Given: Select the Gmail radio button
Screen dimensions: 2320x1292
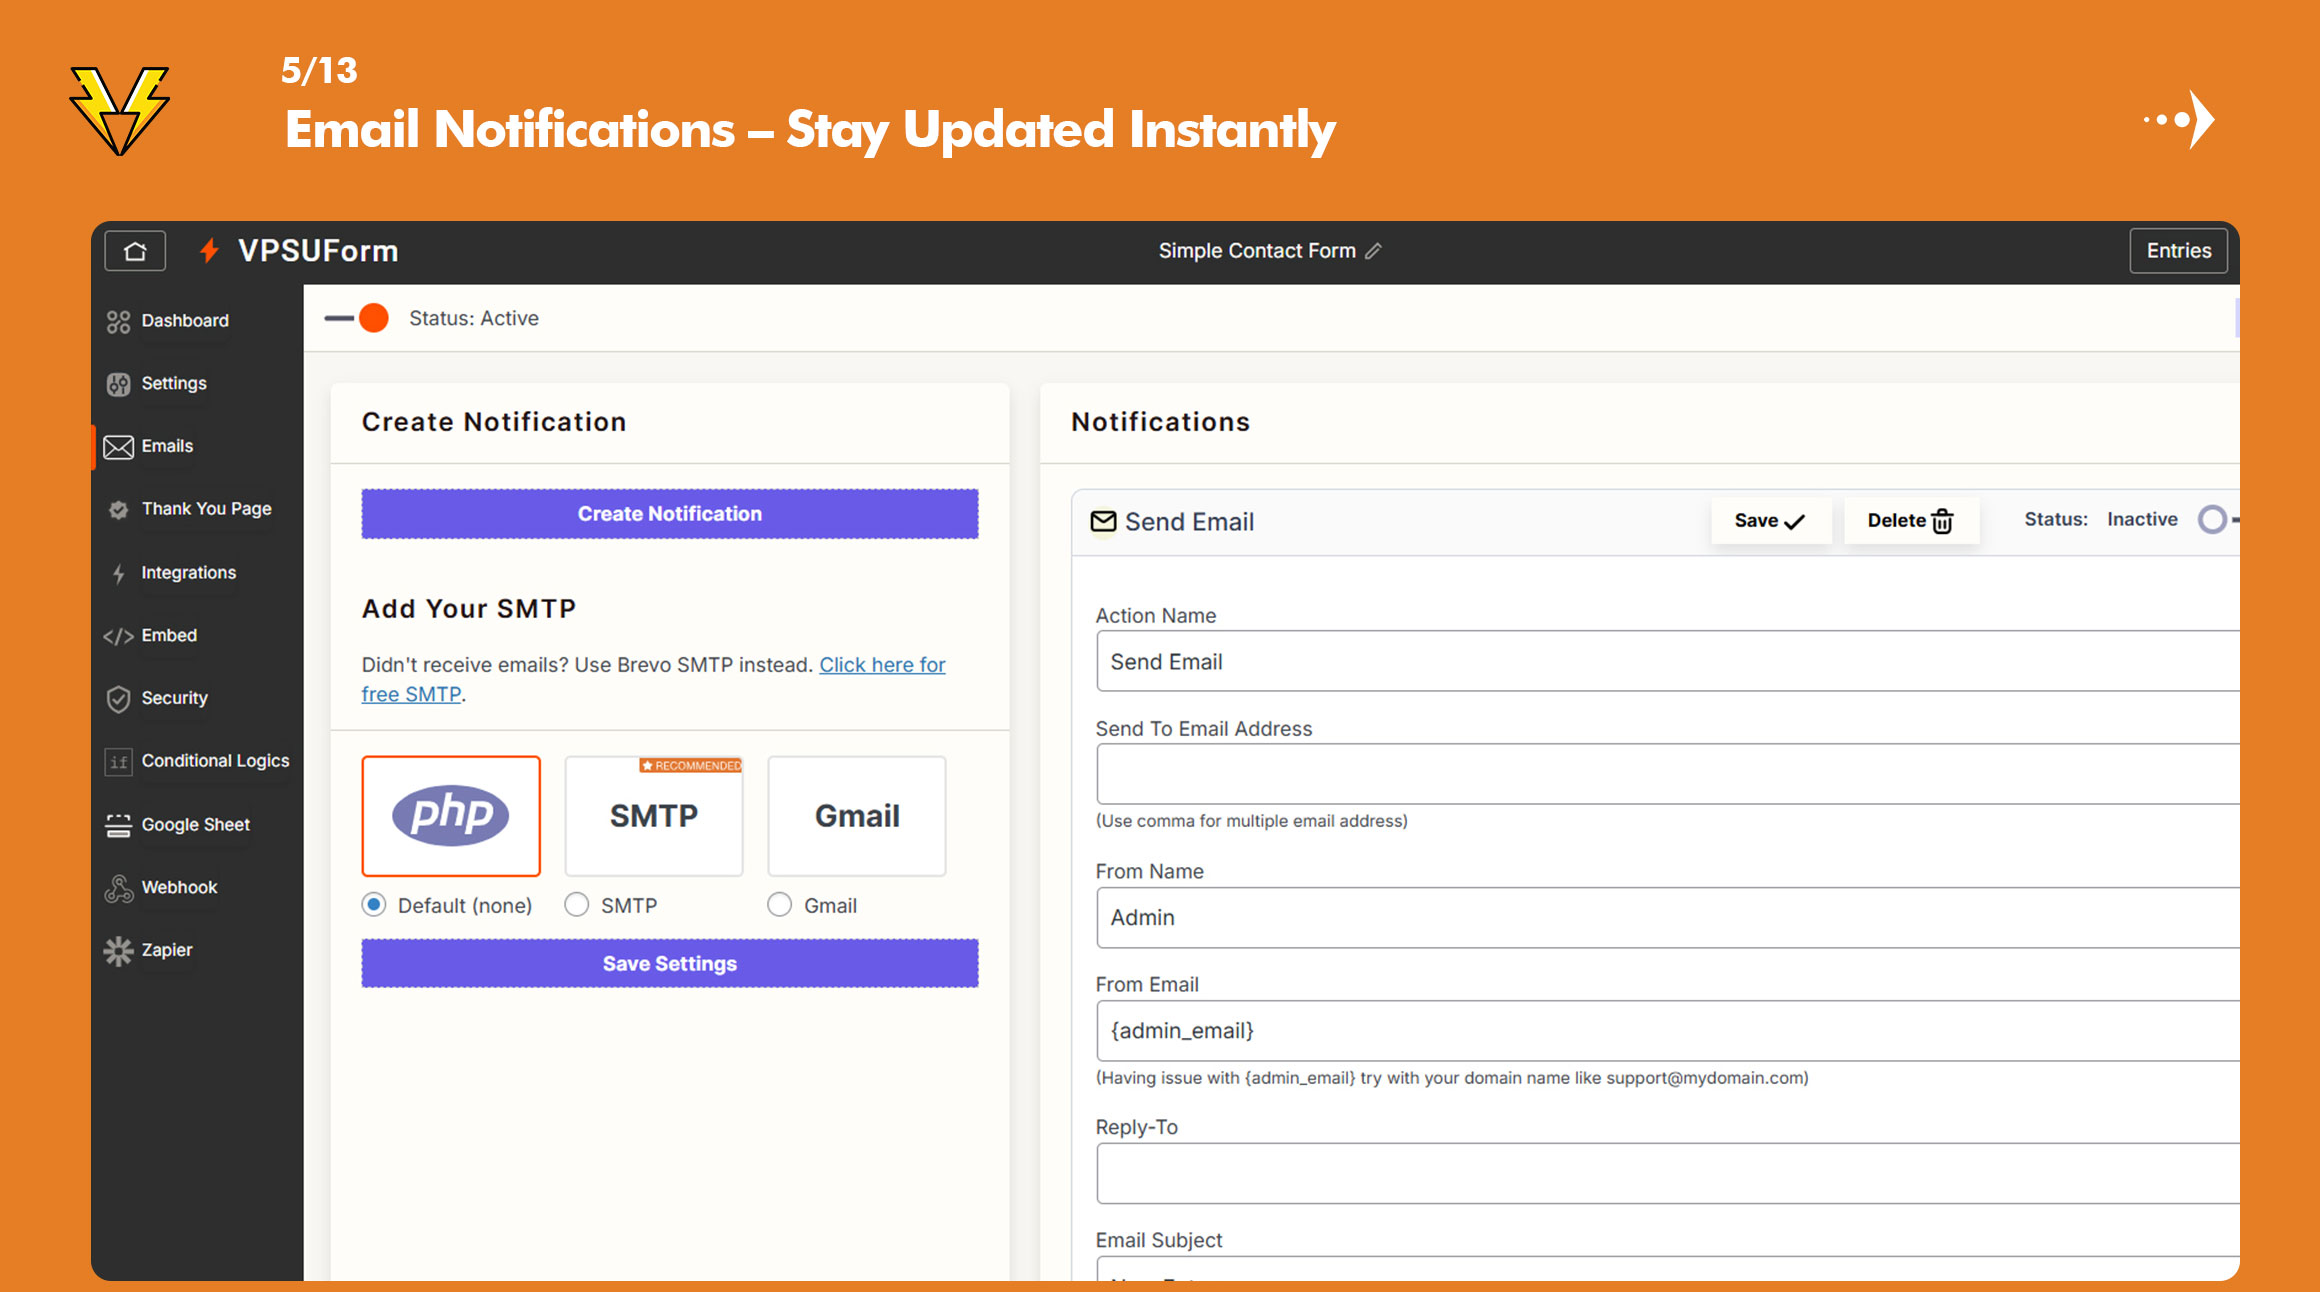Looking at the screenshot, I should [x=779, y=904].
